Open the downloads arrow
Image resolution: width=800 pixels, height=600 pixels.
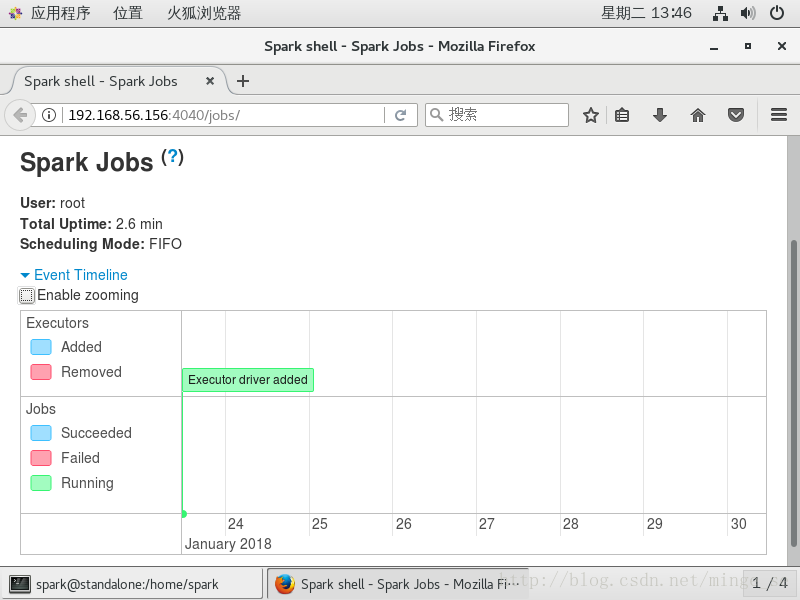(x=660, y=115)
